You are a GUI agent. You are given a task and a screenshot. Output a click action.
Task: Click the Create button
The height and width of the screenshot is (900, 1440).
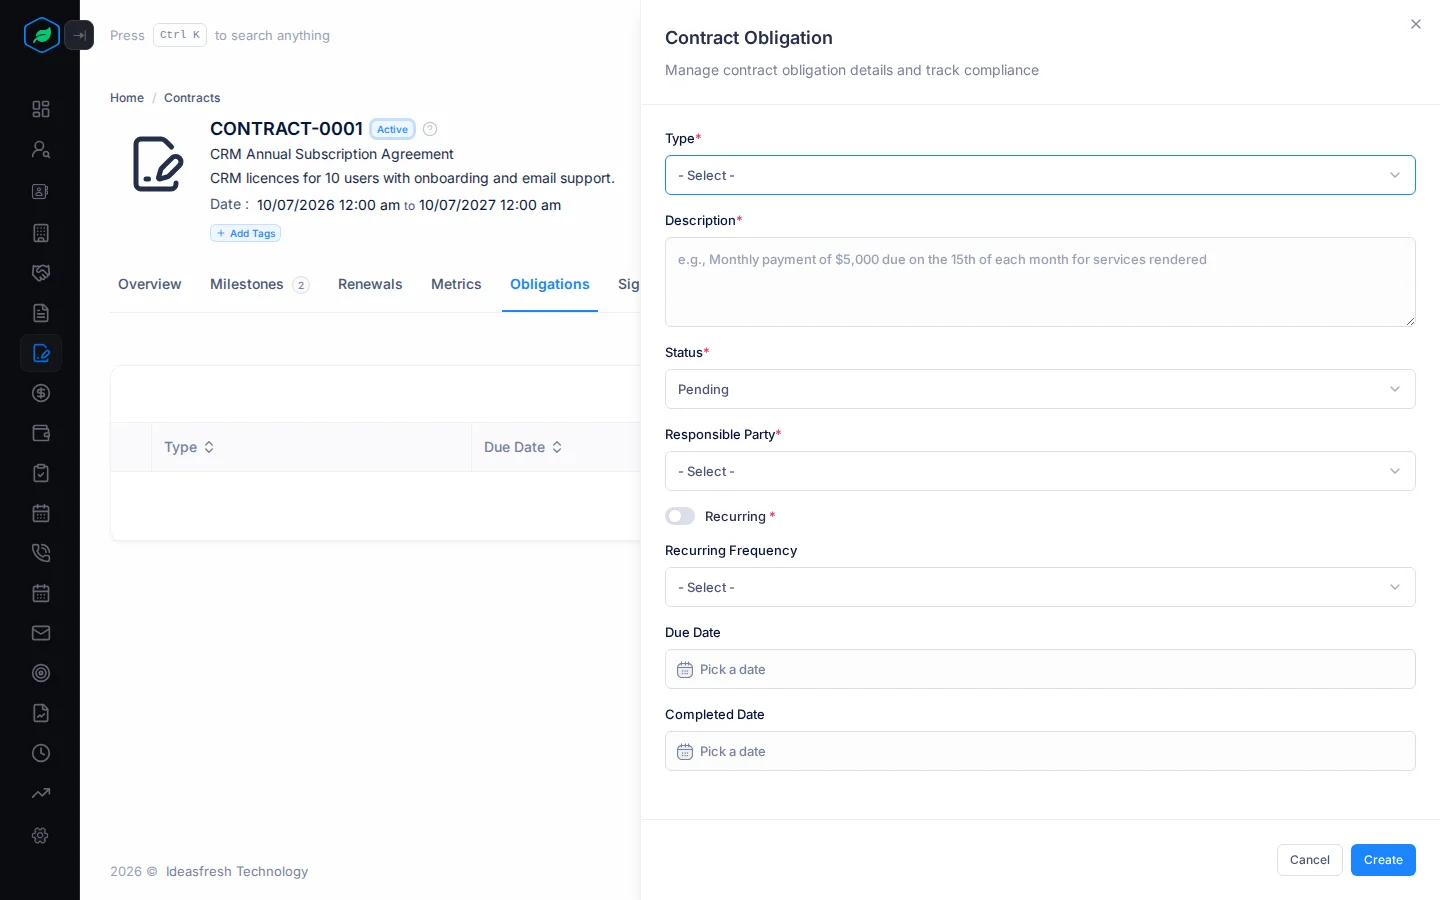click(1383, 860)
